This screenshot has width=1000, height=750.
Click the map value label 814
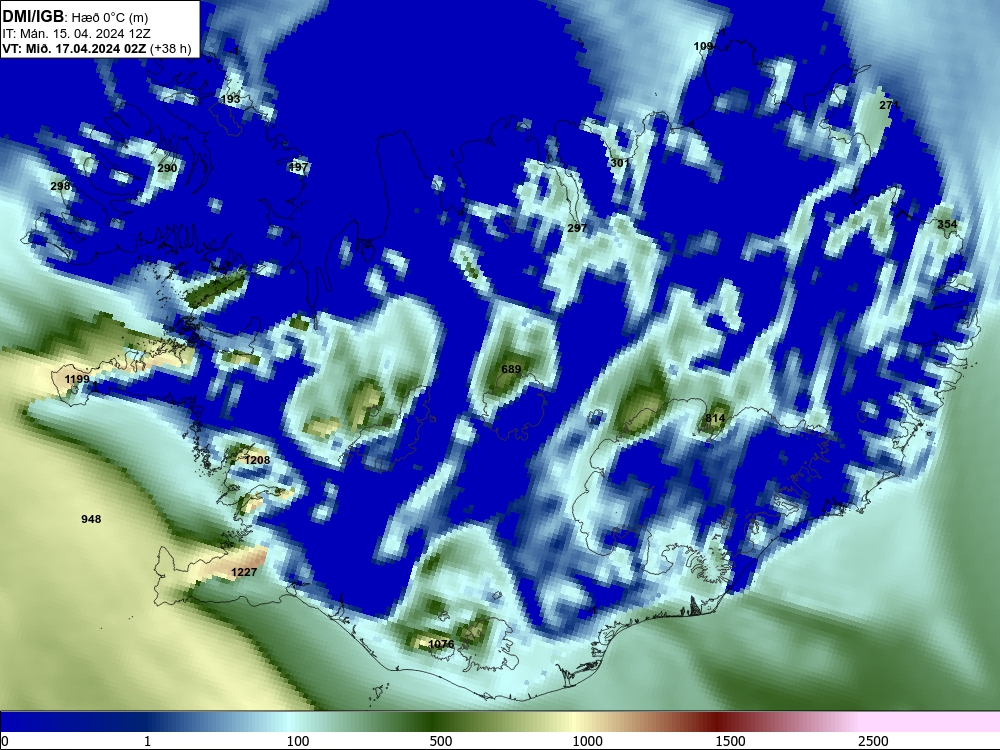click(x=715, y=418)
